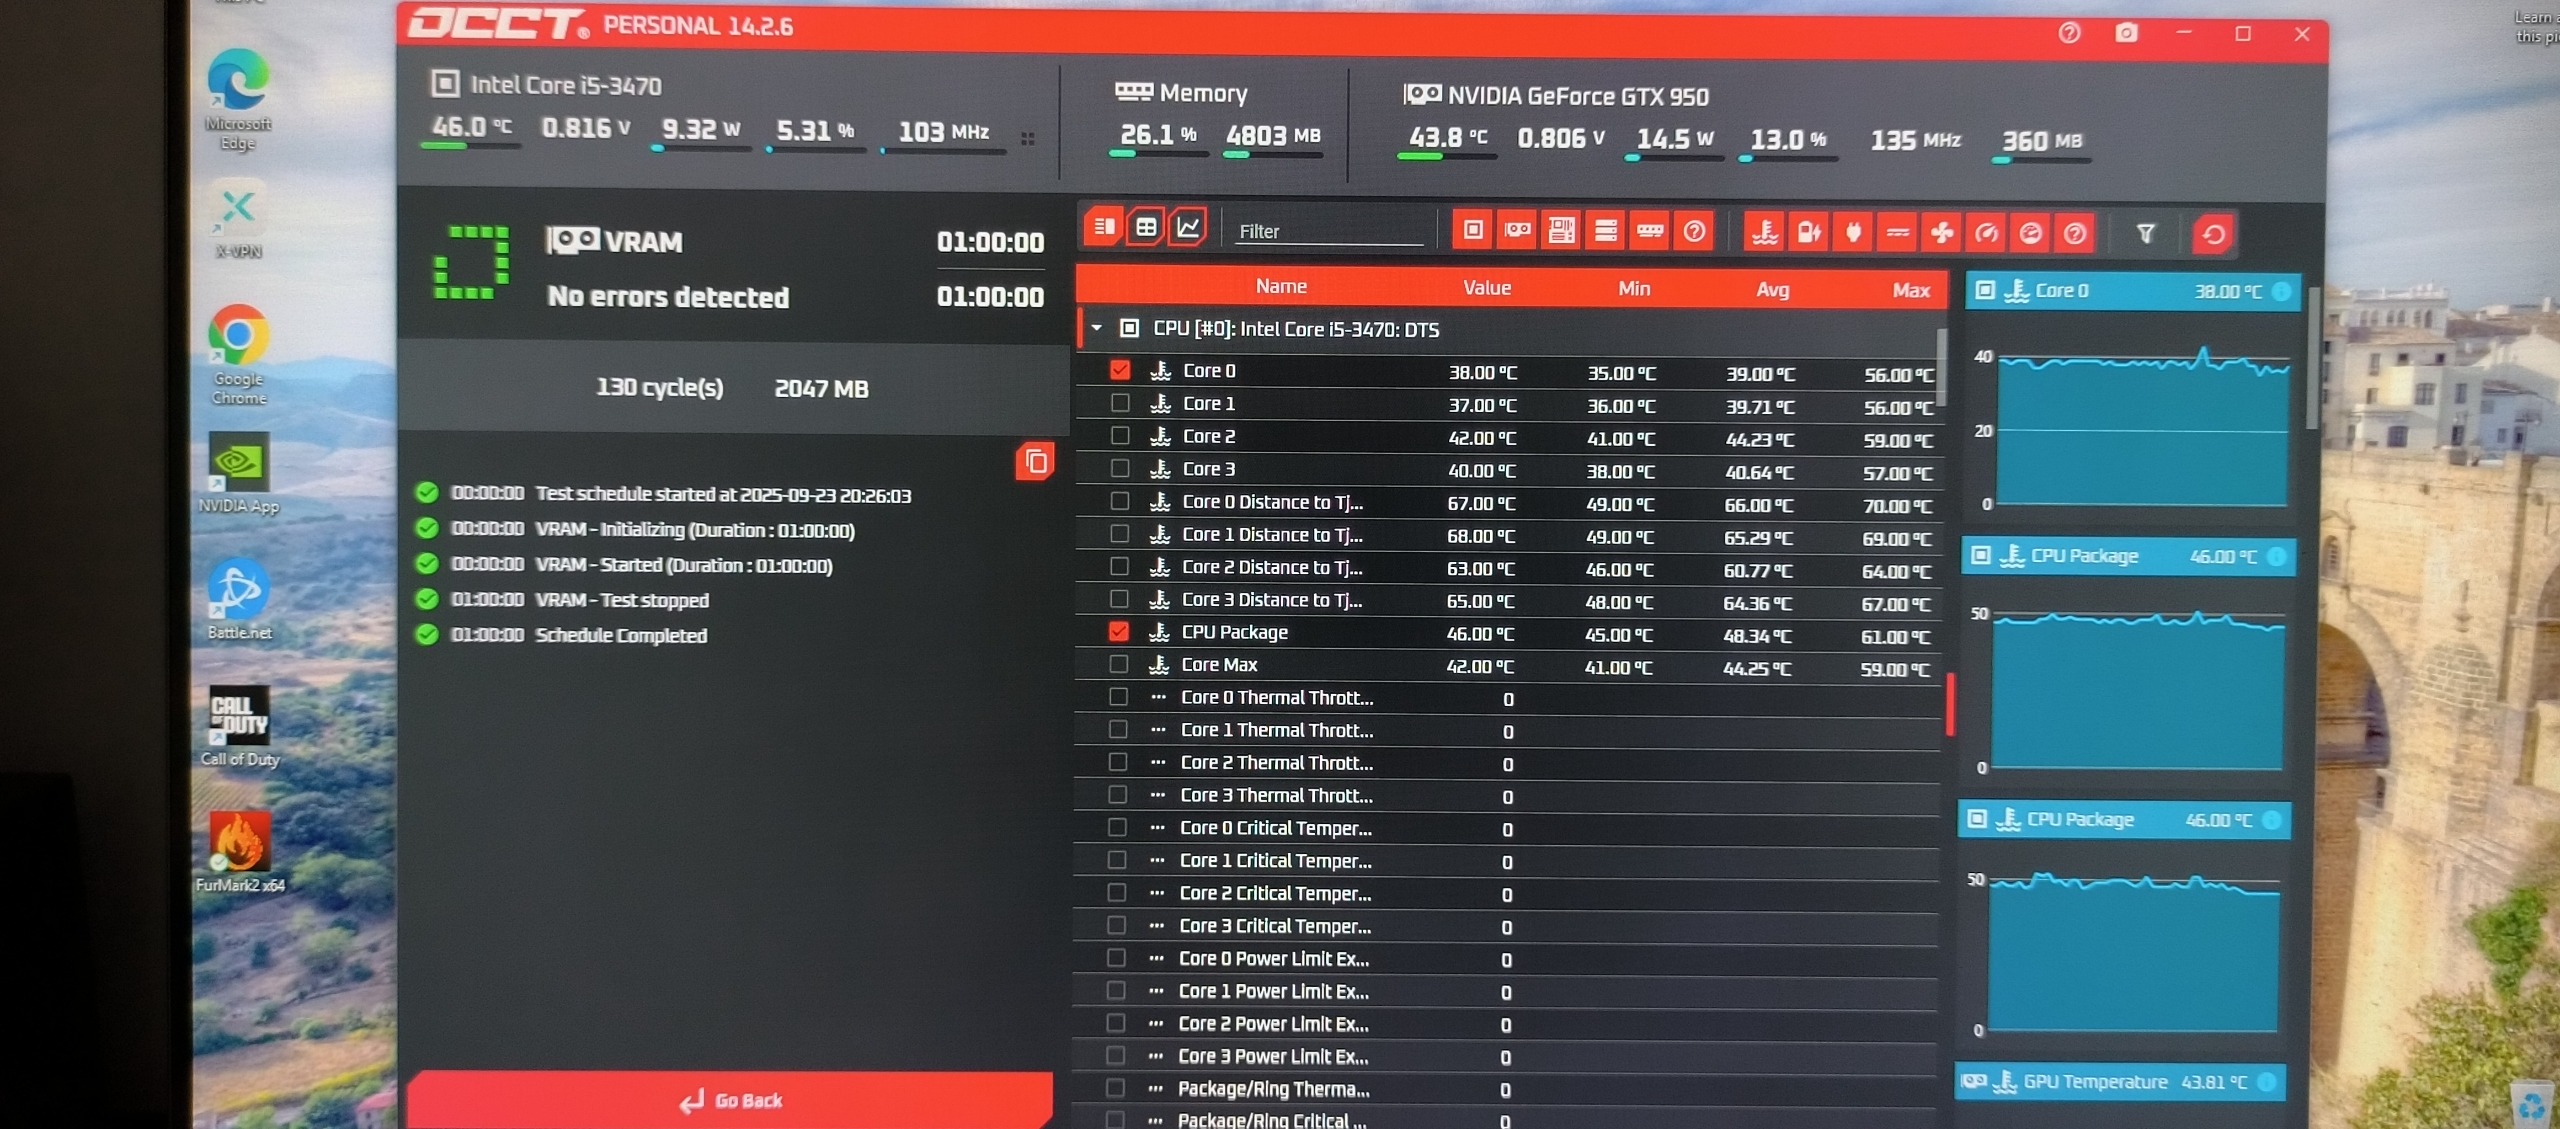Toggle the motherboard sensor filter icon
Image resolution: width=2560 pixels, height=1129 pixels.
pyautogui.click(x=1561, y=231)
